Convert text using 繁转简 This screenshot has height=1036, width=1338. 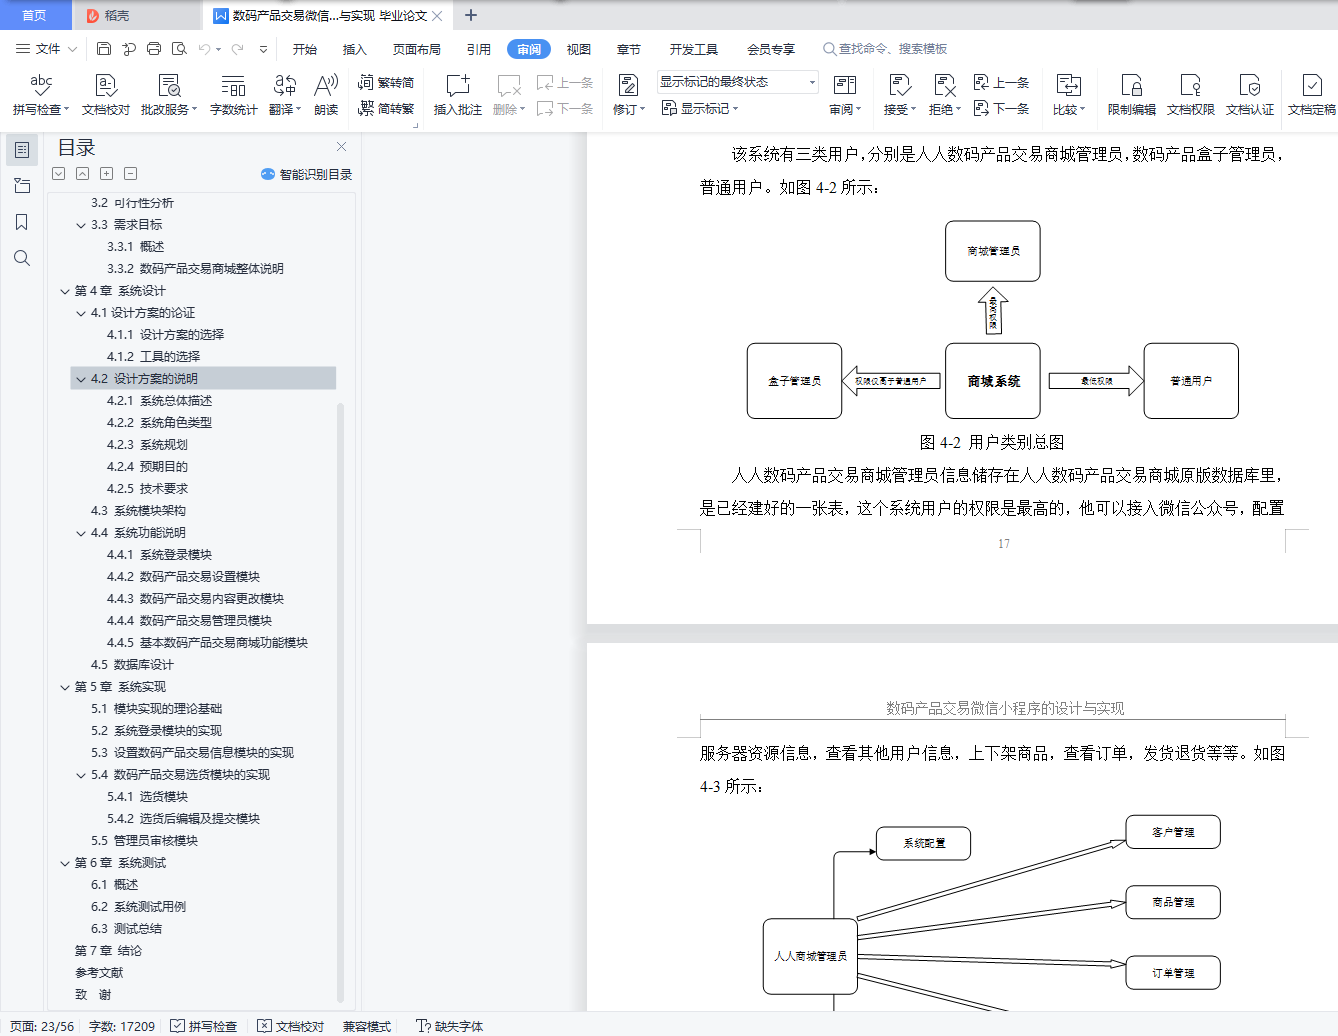coord(386,82)
